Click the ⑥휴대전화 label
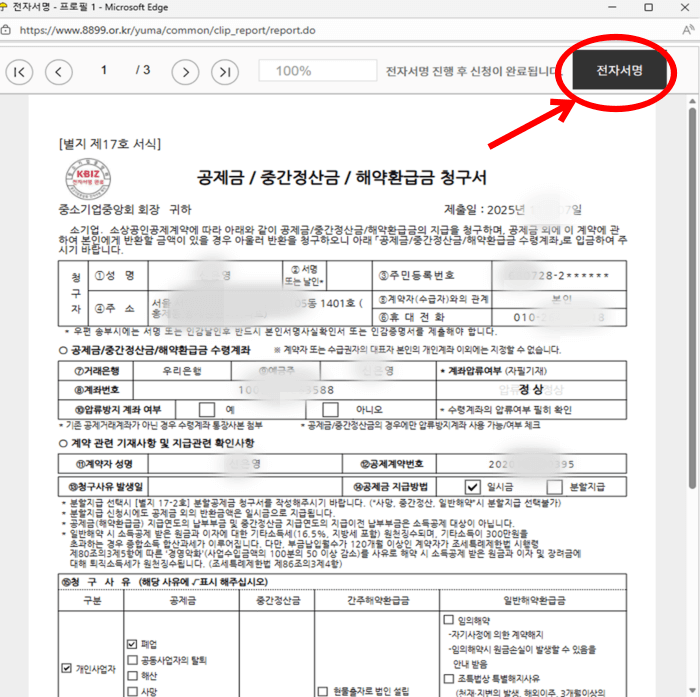This screenshot has width=700, height=697. pyautogui.click(x=412, y=317)
